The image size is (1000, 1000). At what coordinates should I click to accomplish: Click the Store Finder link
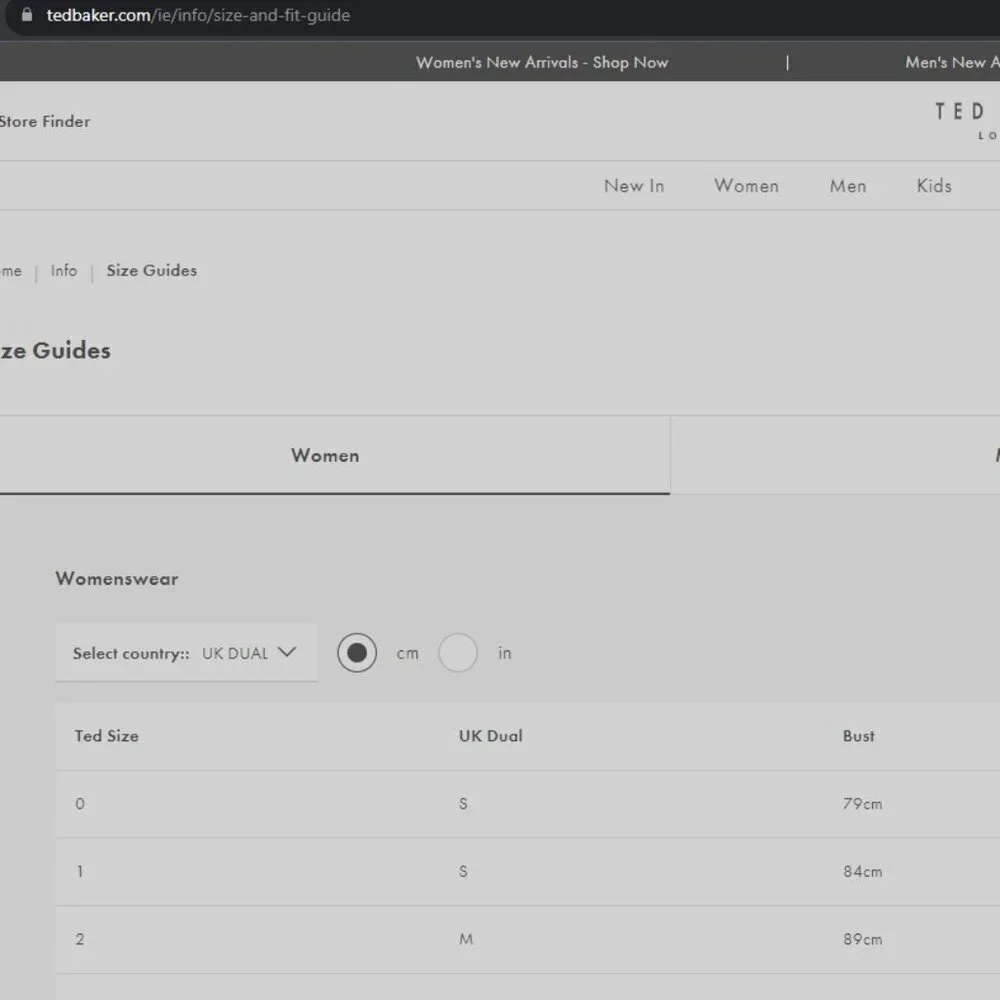[45, 121]
